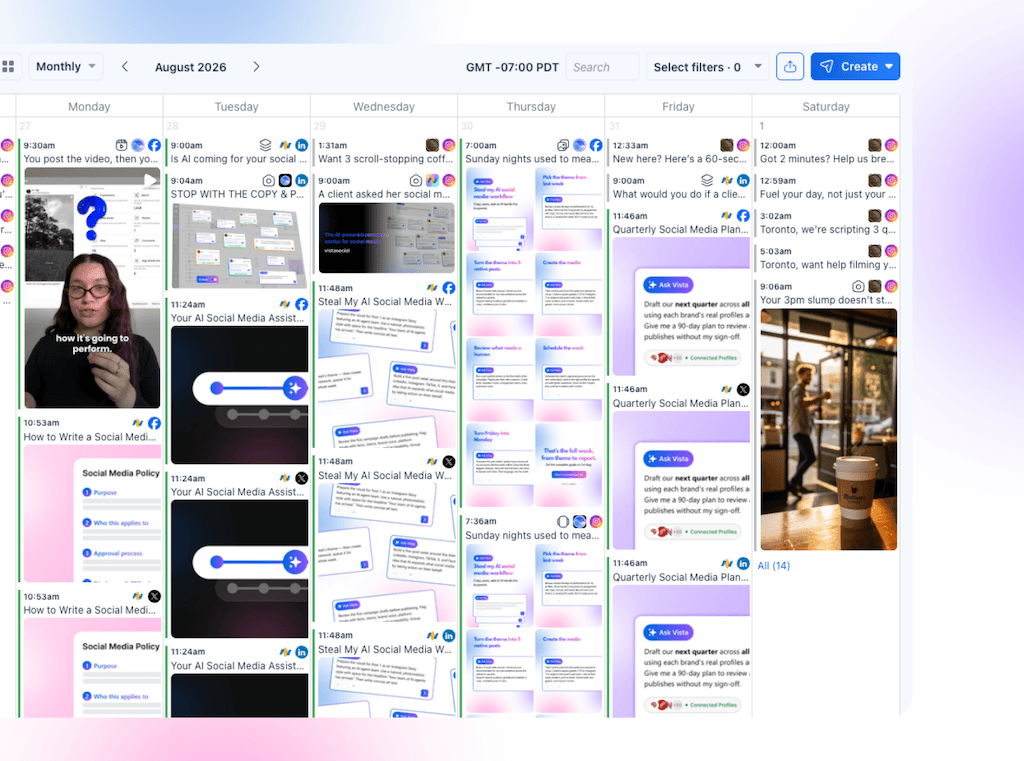Click the Thursday column header
The image size is (1024, 761).
coord(531,106)
